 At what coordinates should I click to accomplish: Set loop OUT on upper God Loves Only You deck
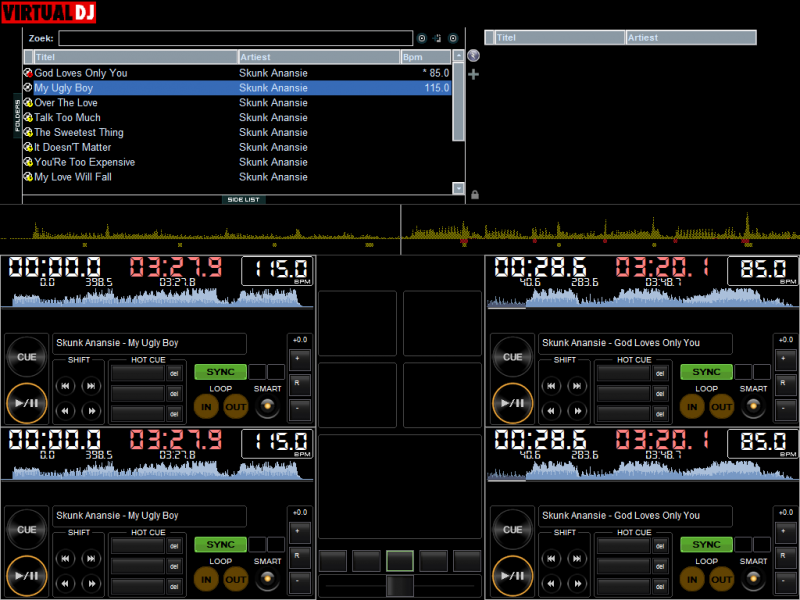coord(721,407)
